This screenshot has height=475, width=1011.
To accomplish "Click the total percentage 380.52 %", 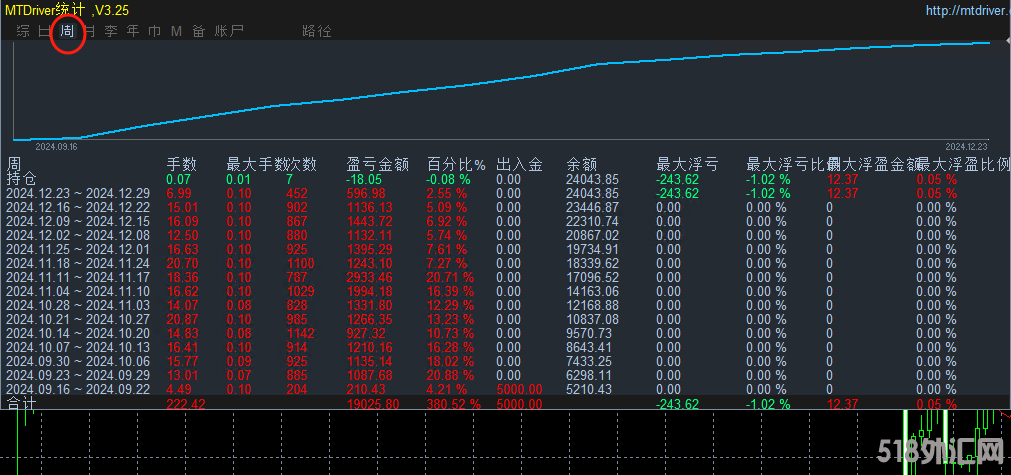I will click(x=454, y=404).
